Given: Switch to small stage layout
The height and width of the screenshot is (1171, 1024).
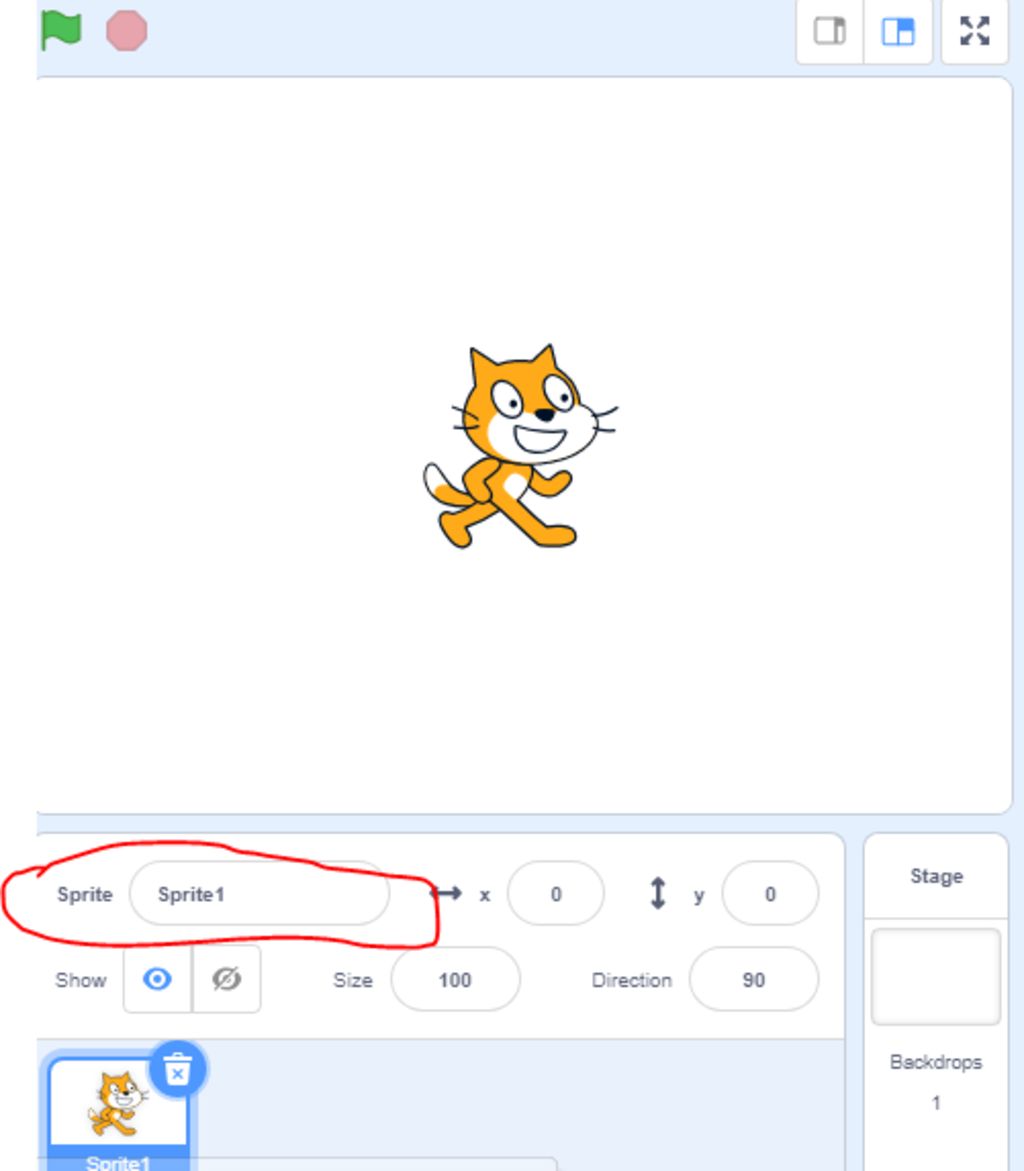Looking at the screenshot, I should [x=830, y=31].
